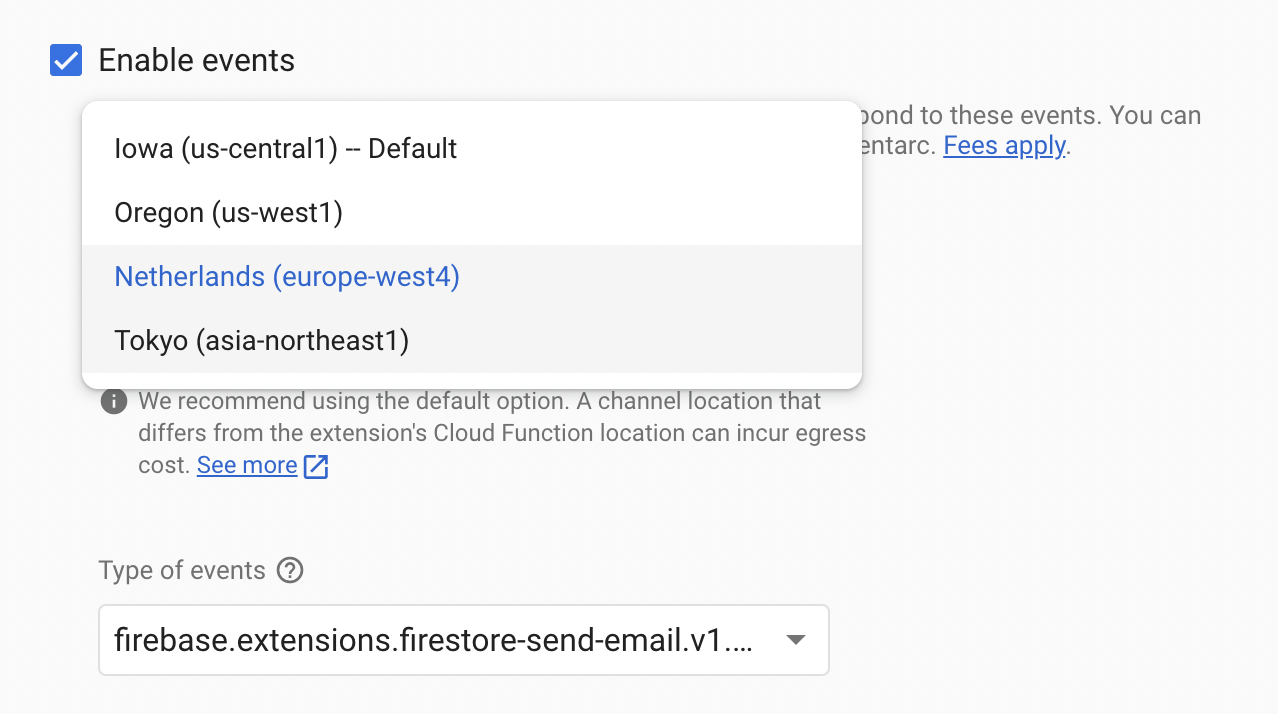Open the Fees apply link
Image resolution: width=1278 pixels, height=714 pixels.
click(x=1003, y=145)
